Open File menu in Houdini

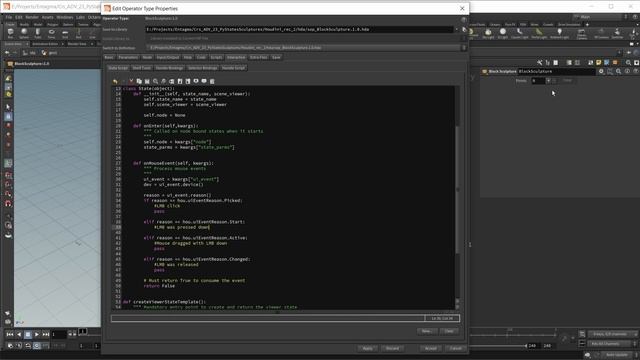pos(9,18)
